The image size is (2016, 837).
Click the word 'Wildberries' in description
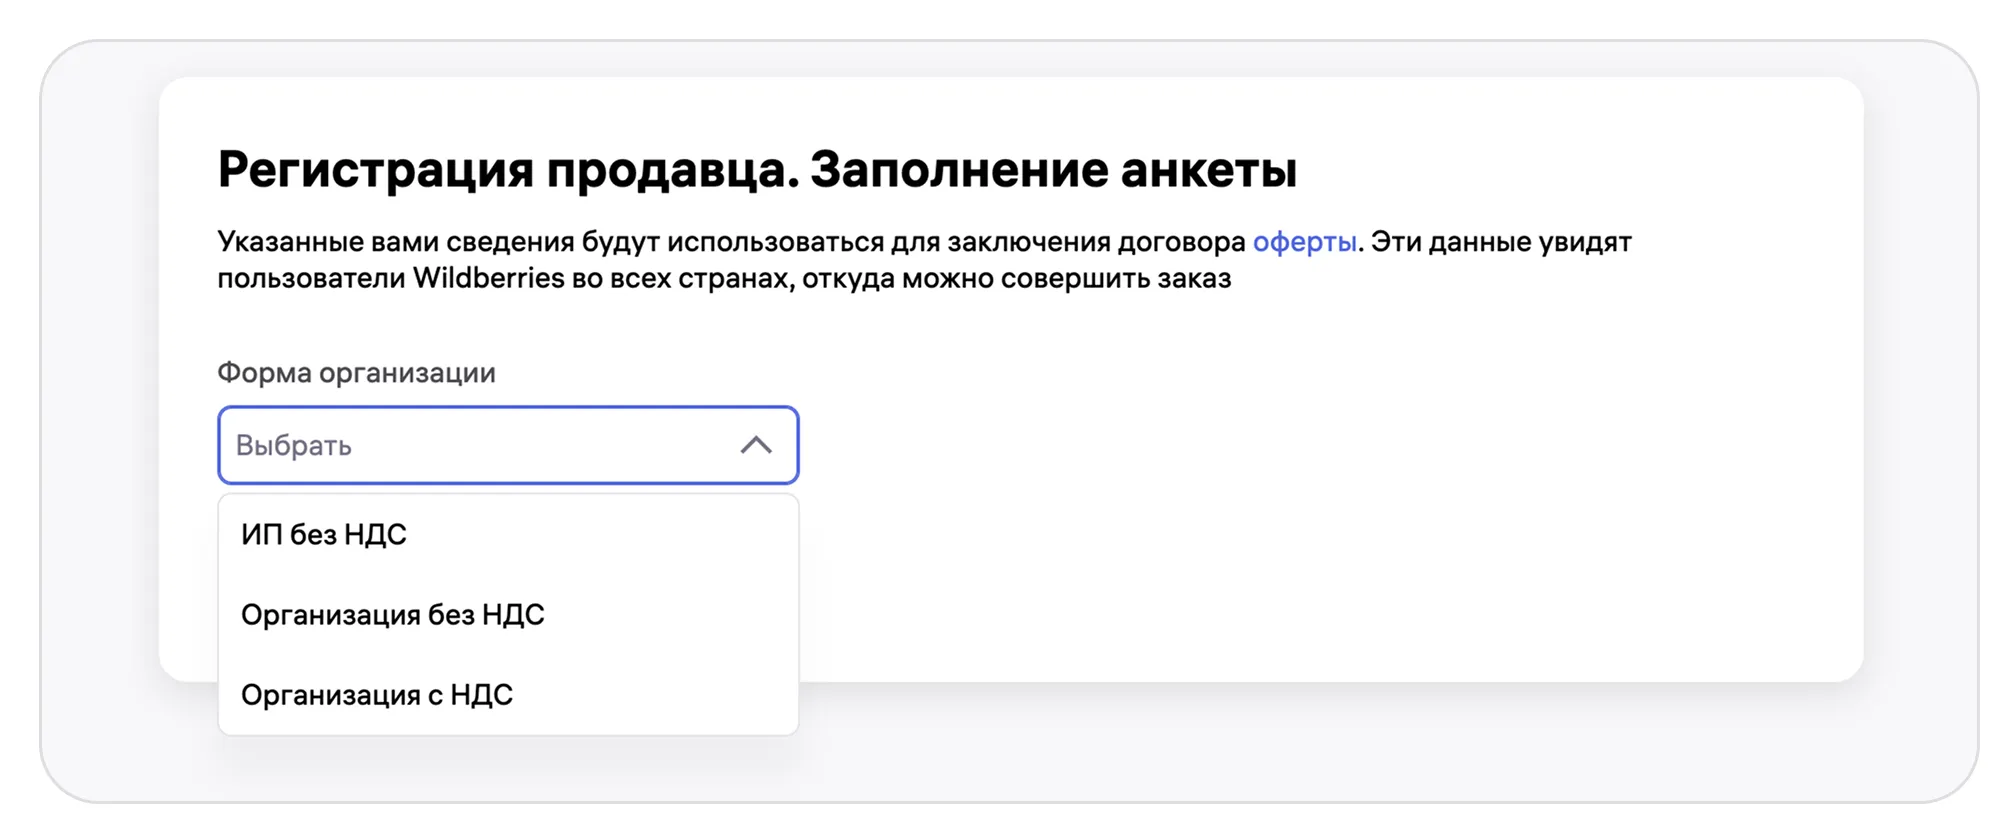click(488, 278)
